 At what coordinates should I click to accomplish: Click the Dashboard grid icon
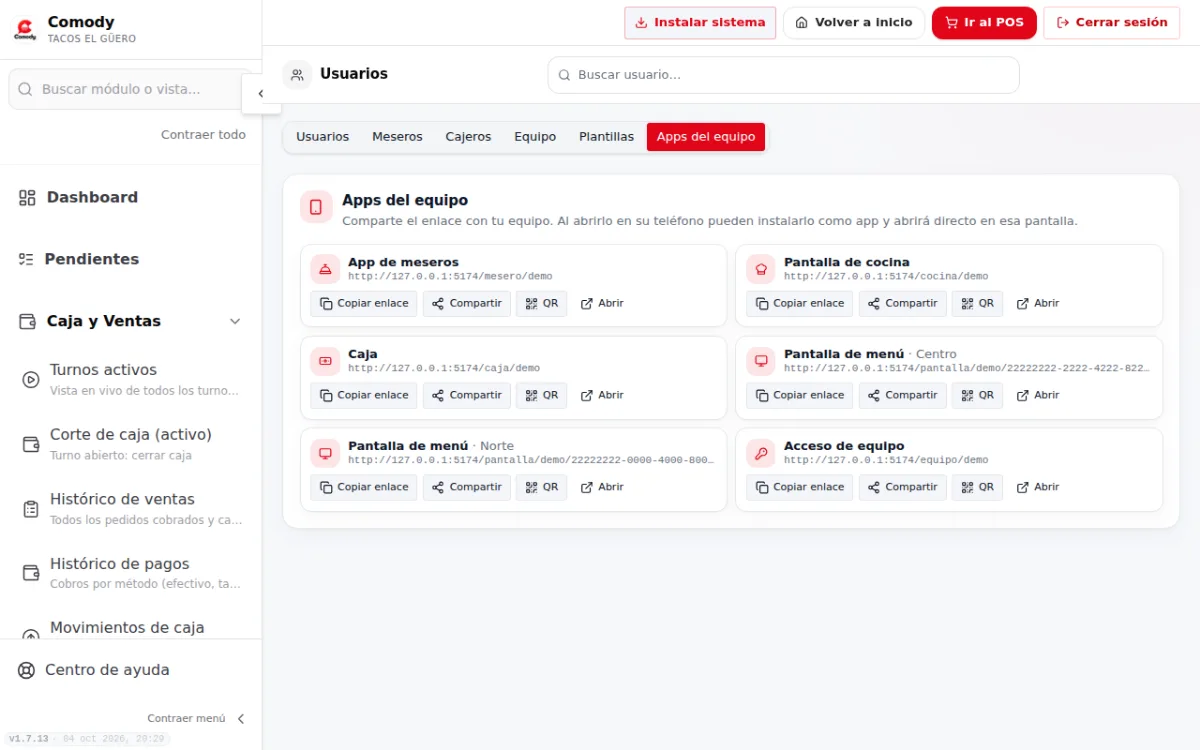point(27,198)
